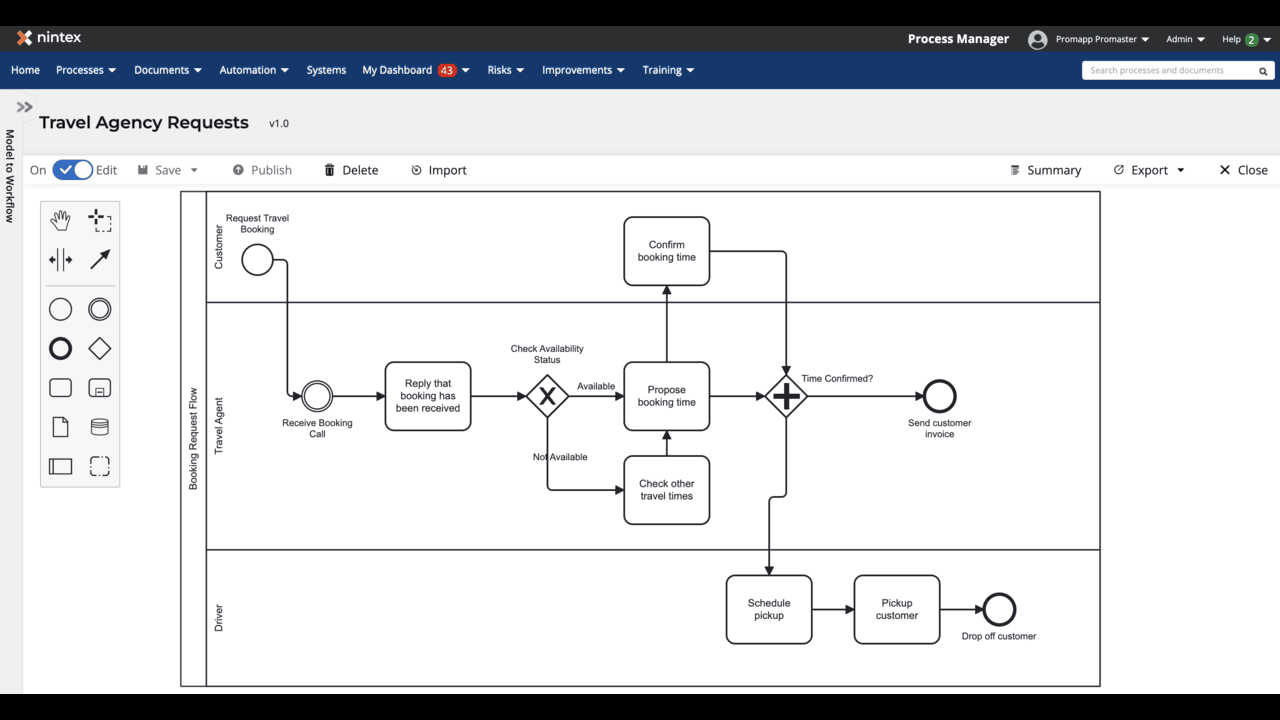Delete the selected element

click(351, 170)
